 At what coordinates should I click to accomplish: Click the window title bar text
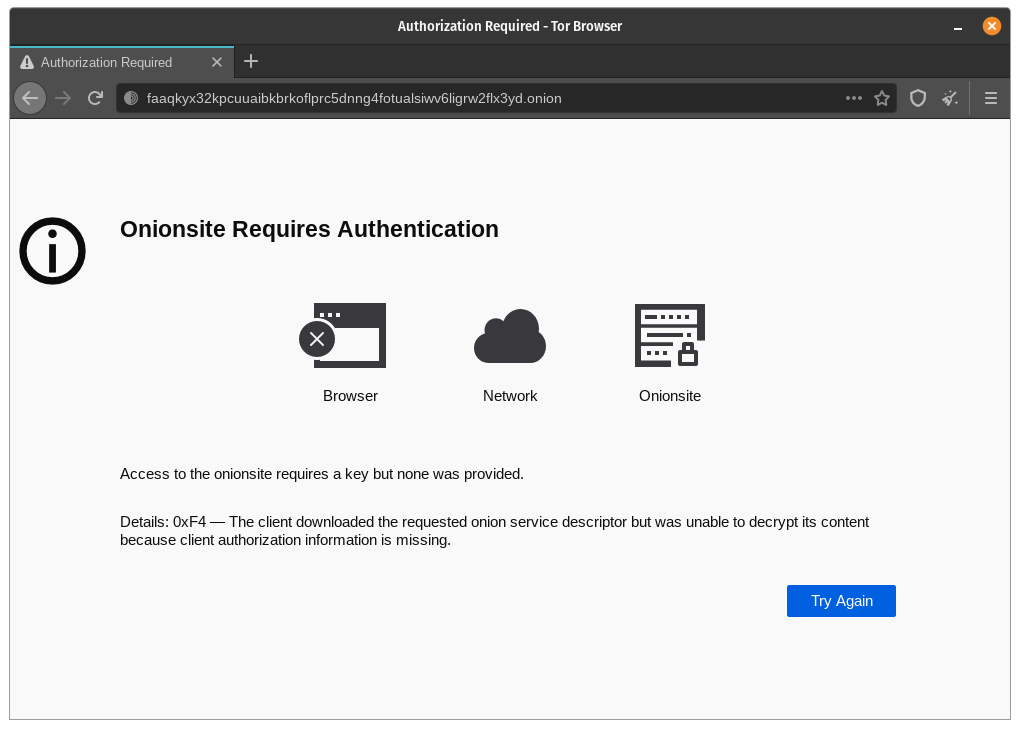click(509, 26)
